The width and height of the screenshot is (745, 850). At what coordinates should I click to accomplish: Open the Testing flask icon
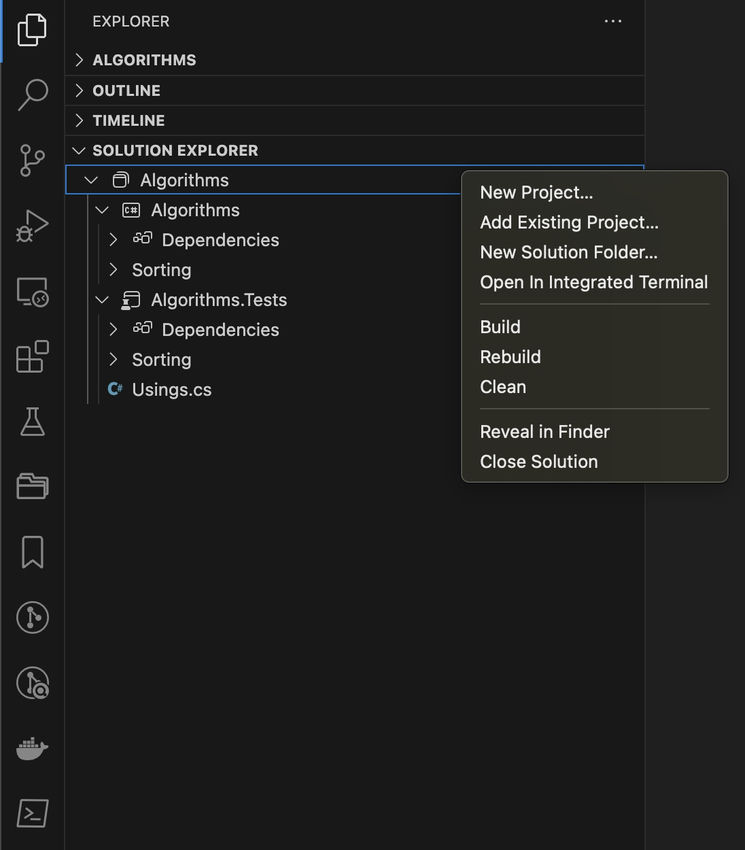point(32,422)
